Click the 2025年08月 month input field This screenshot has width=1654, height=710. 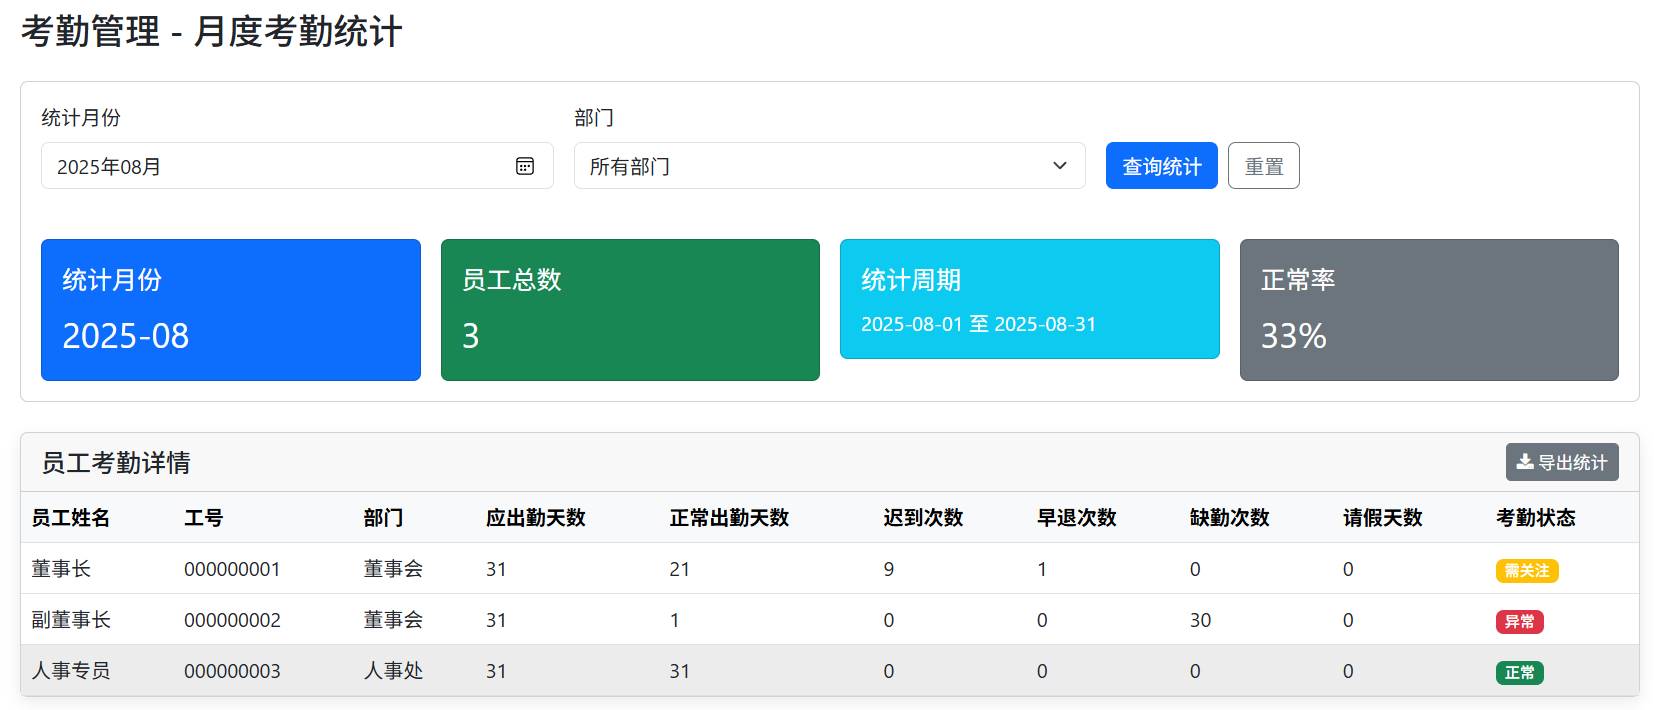[280, 166]
